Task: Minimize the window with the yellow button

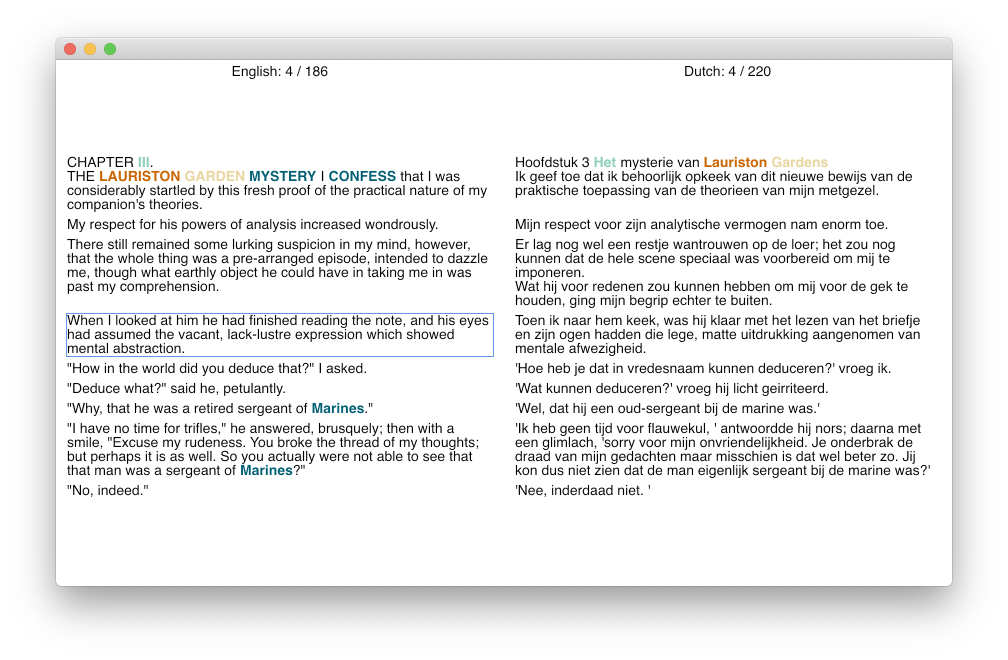Action: [90, 49]
